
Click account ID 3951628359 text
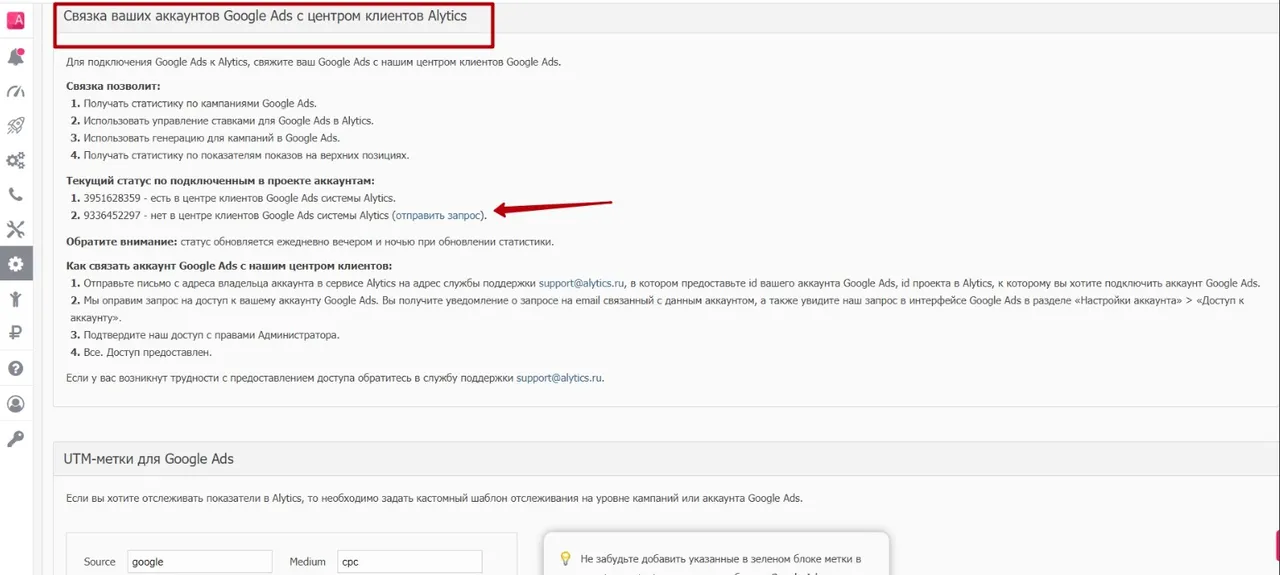click(112, 198)
